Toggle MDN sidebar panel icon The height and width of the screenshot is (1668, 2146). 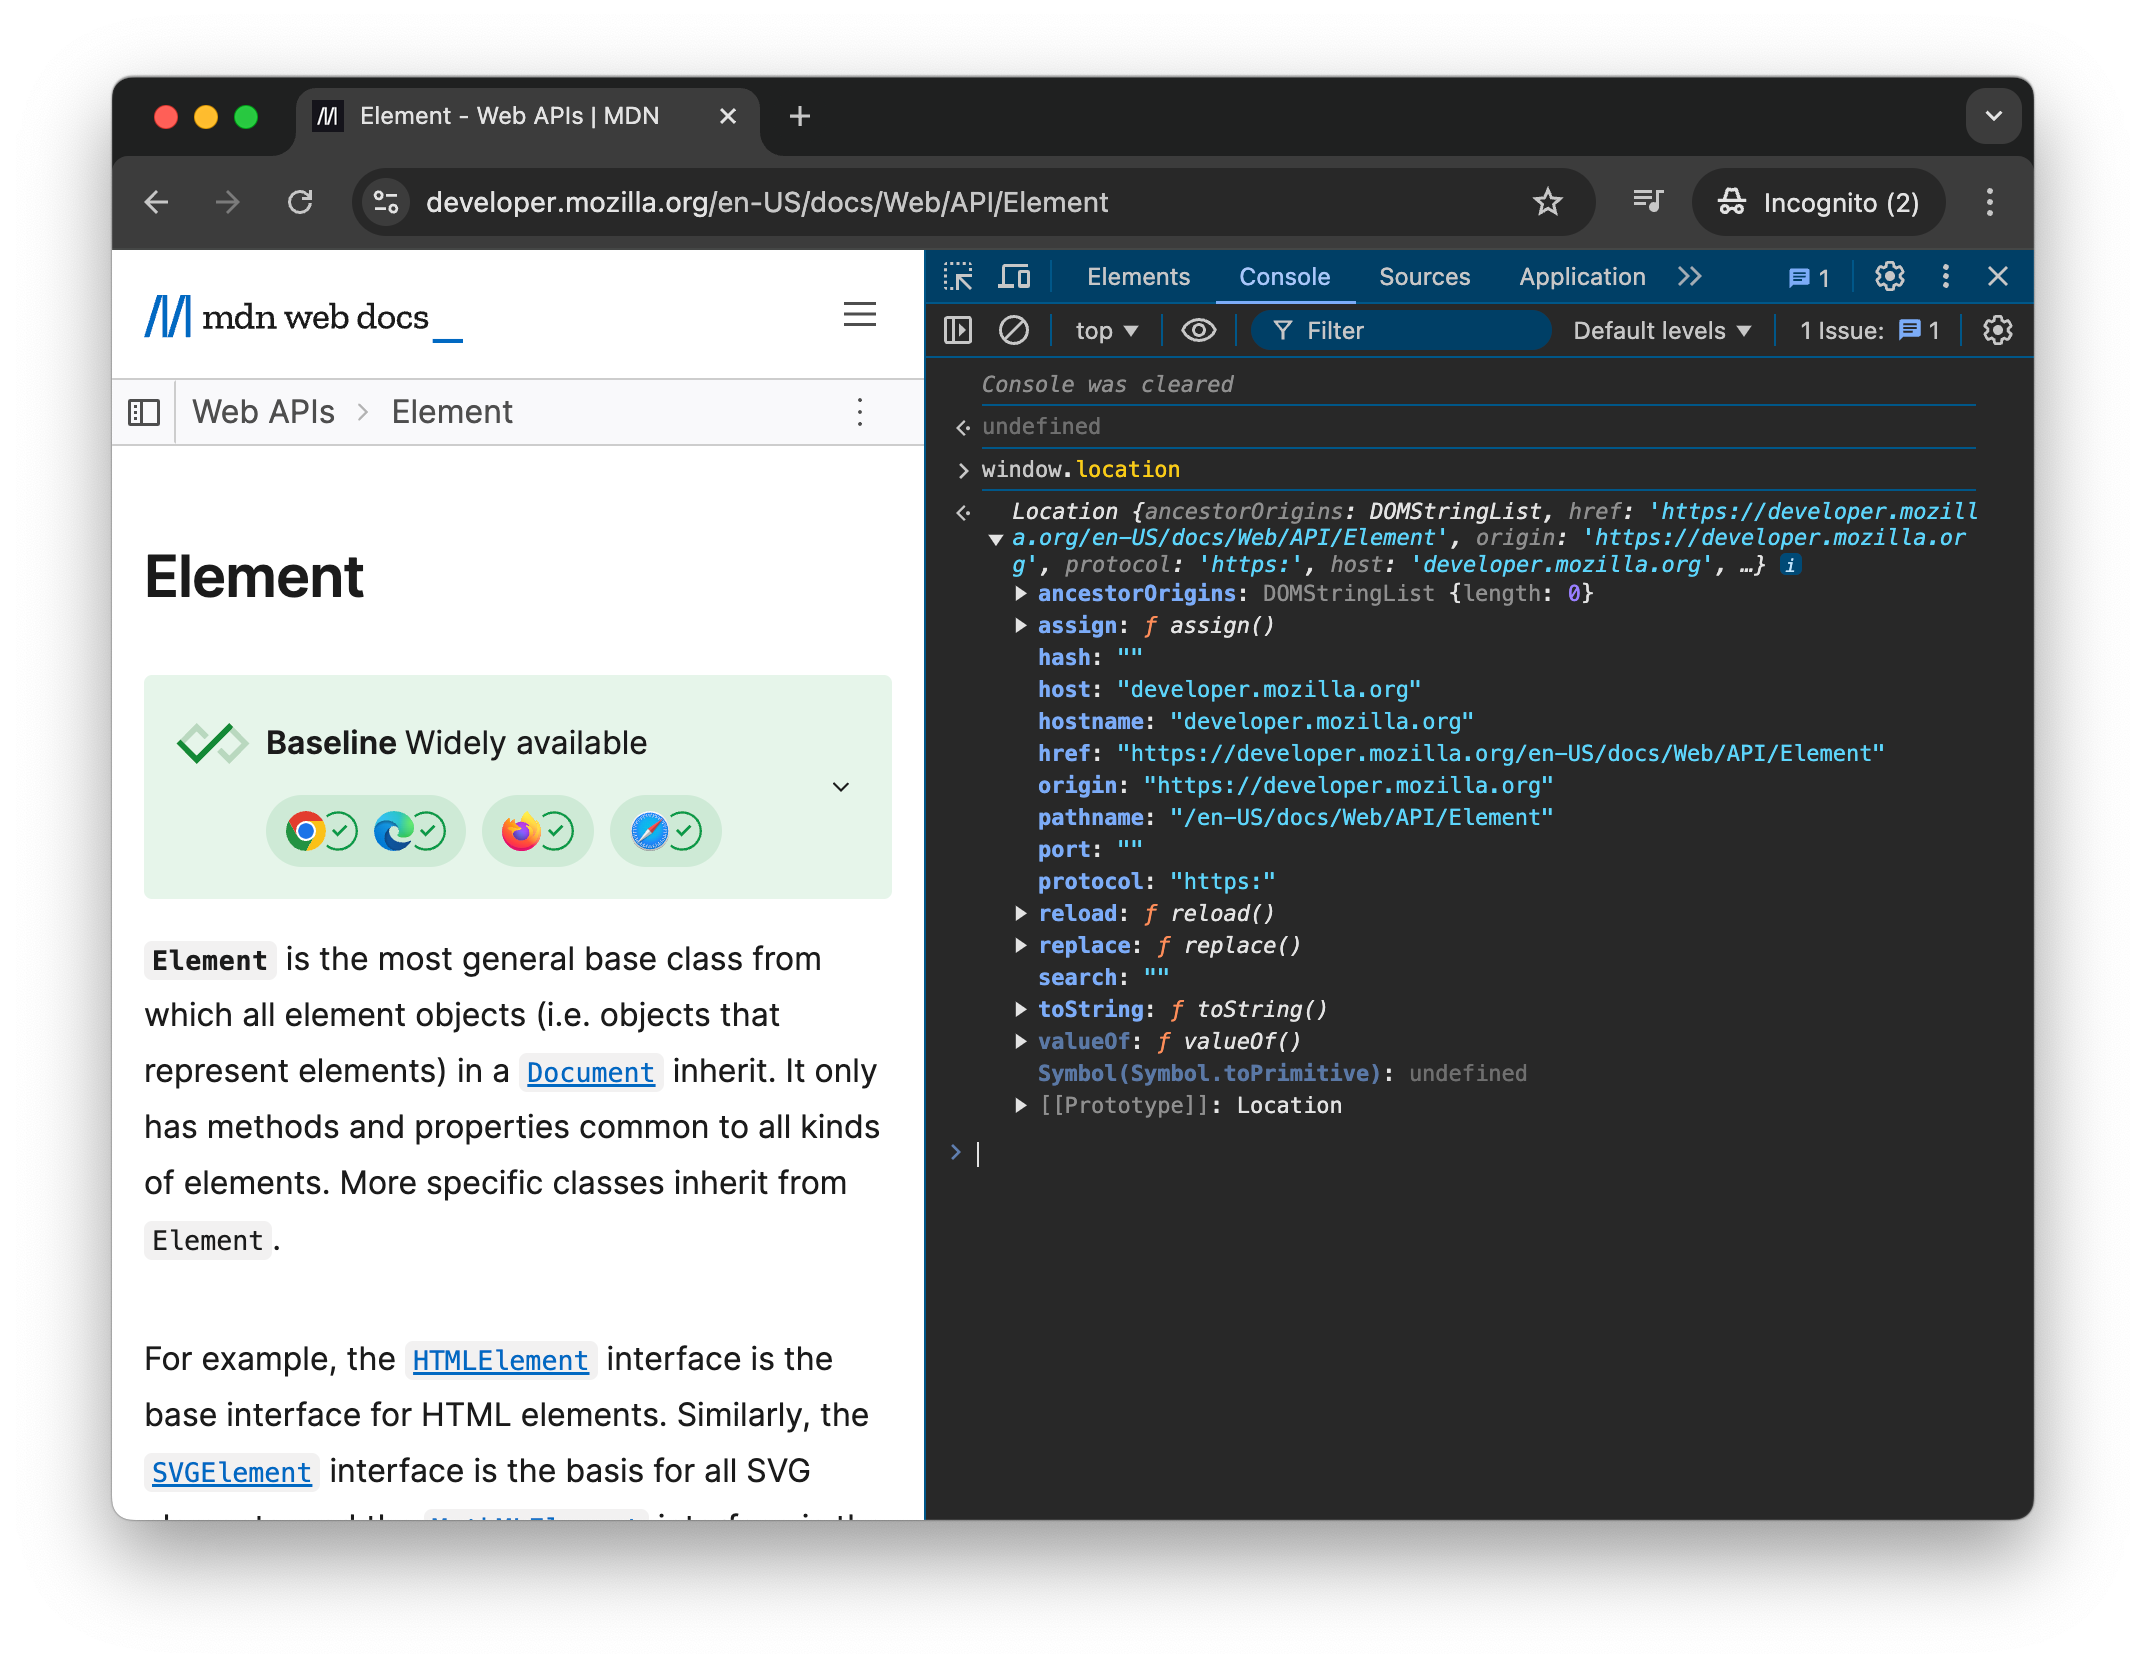pyautogui.click(x=144, y=412)
